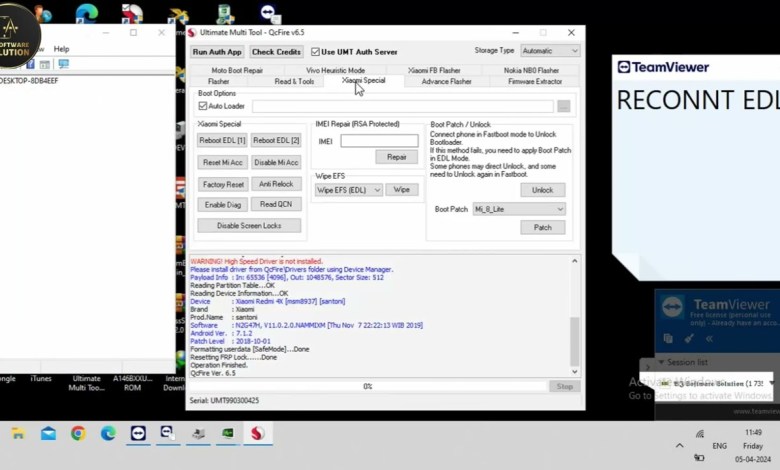780x470 pixels.
Task: Switch to the Advance Flasher tab
Action: coord(446,81)
